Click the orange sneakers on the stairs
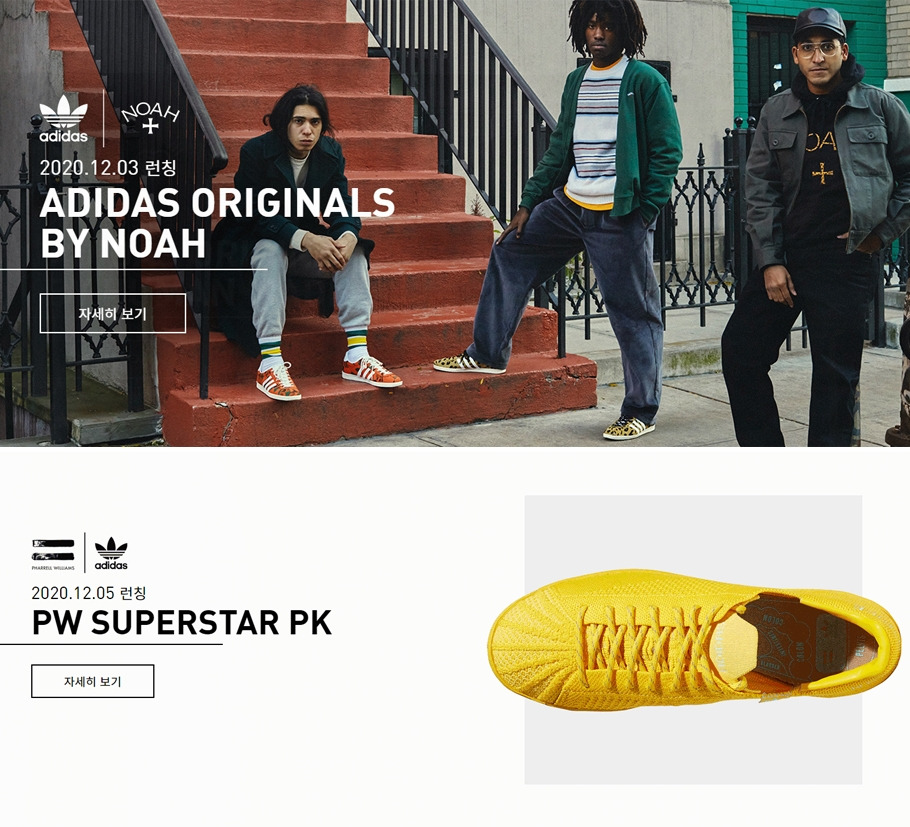The image size is (910, 827). click(329, 377)
